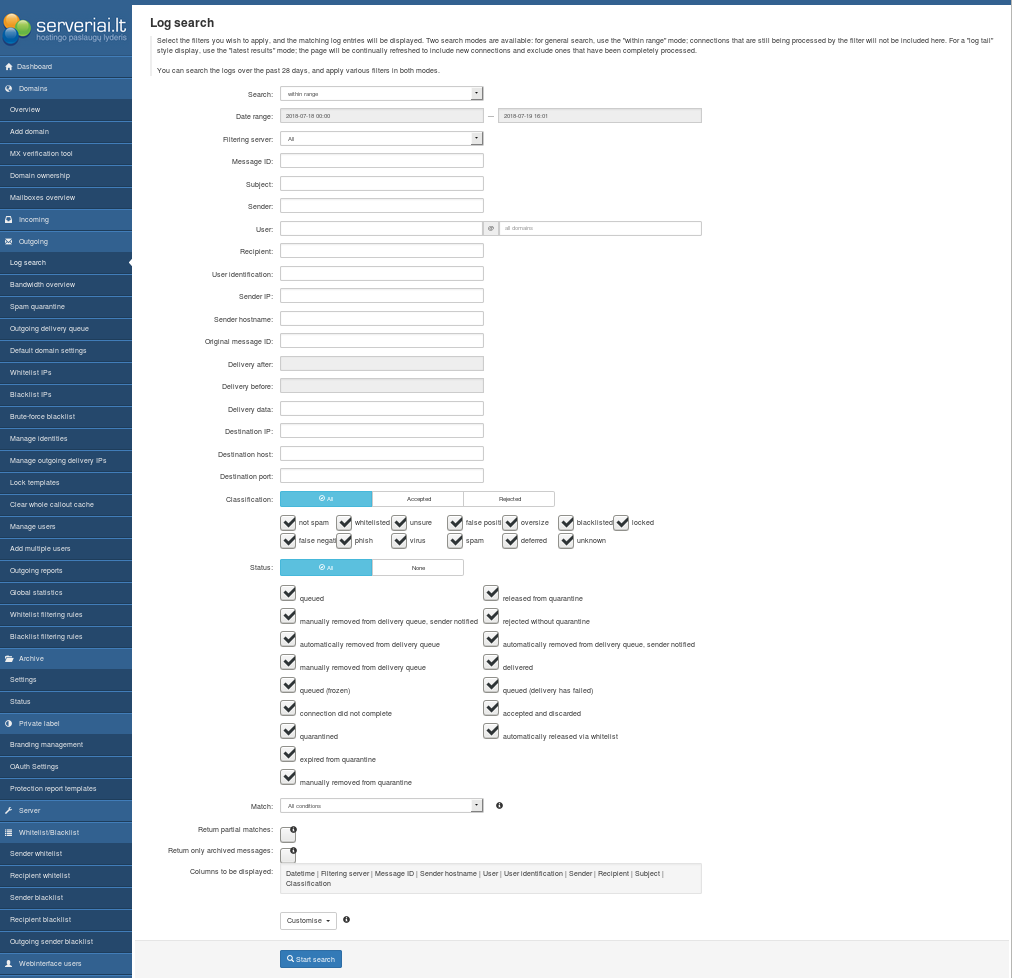Select None in the Status toggle
Viewport: 1012px width, 979px height.
(x=417, y=568)
